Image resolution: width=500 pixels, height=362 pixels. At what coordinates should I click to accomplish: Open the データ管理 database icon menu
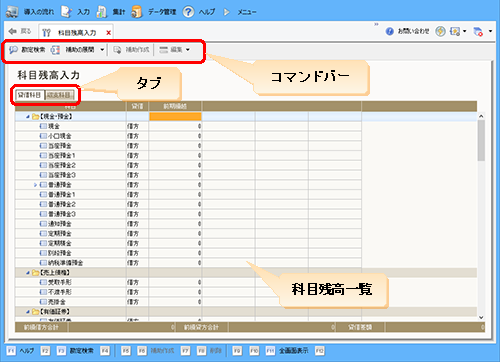(x=137, y=12)
